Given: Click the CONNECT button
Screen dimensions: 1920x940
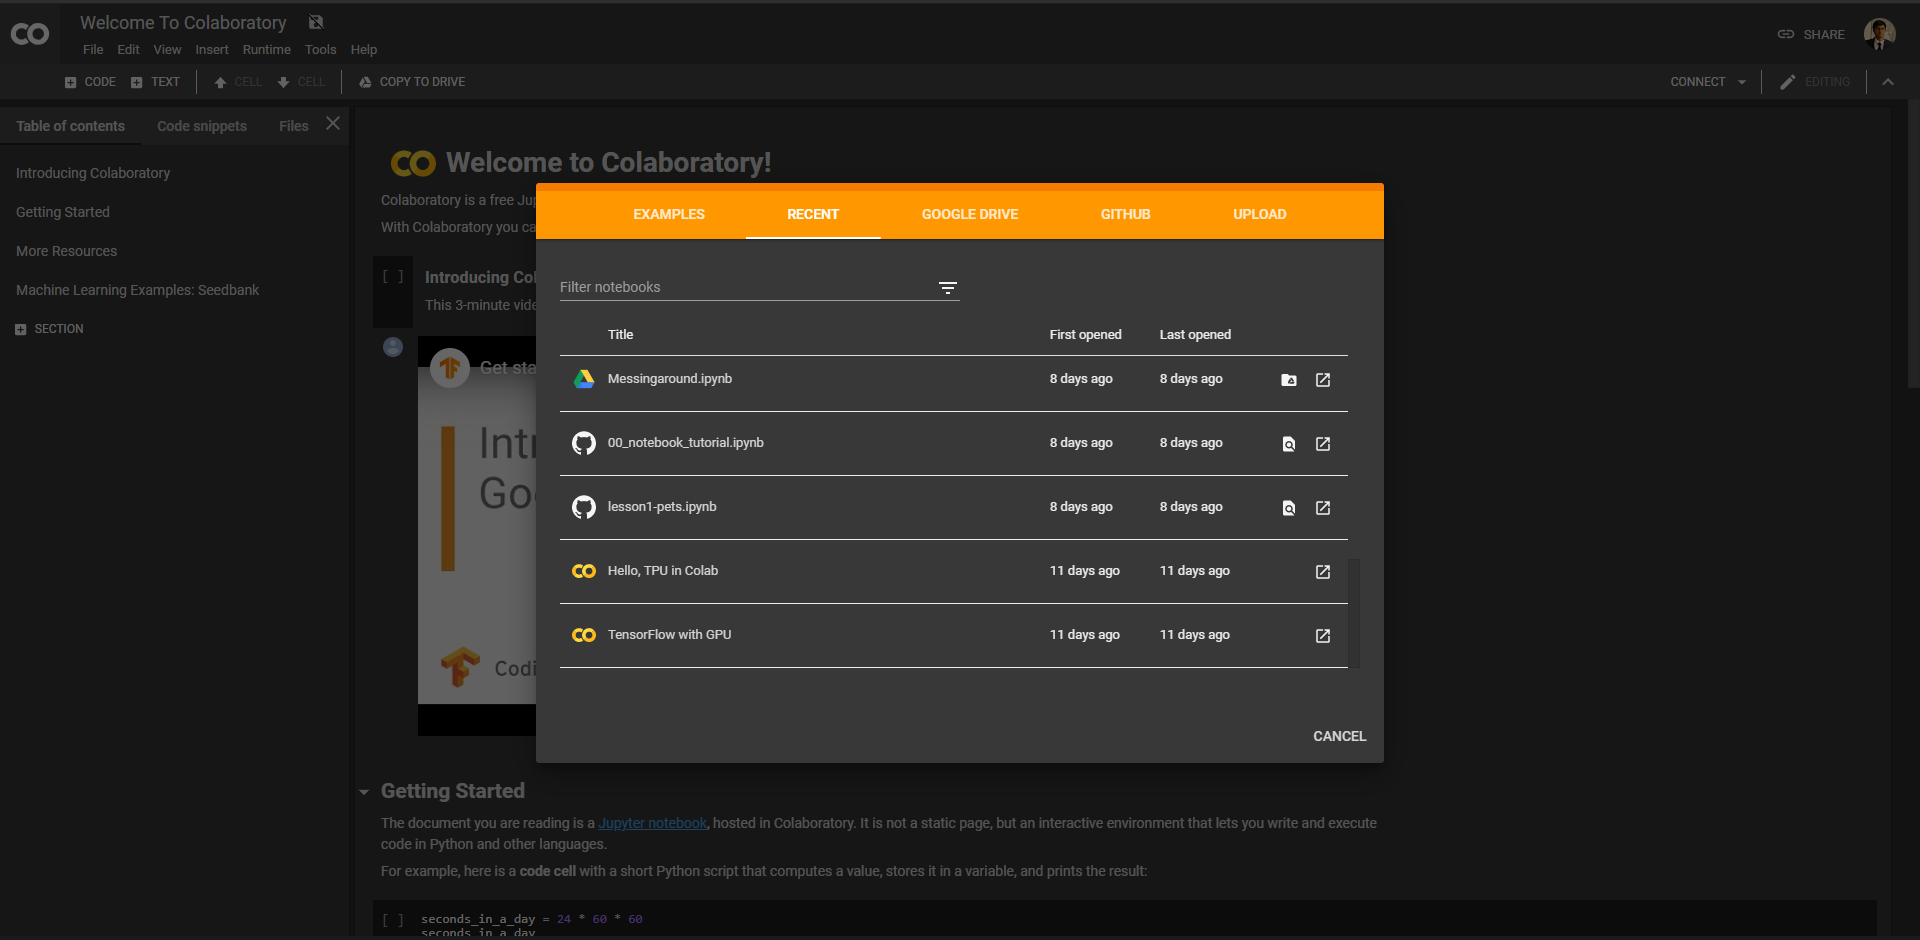Looking at the screenshot, I should click(x=1698, y=82).
